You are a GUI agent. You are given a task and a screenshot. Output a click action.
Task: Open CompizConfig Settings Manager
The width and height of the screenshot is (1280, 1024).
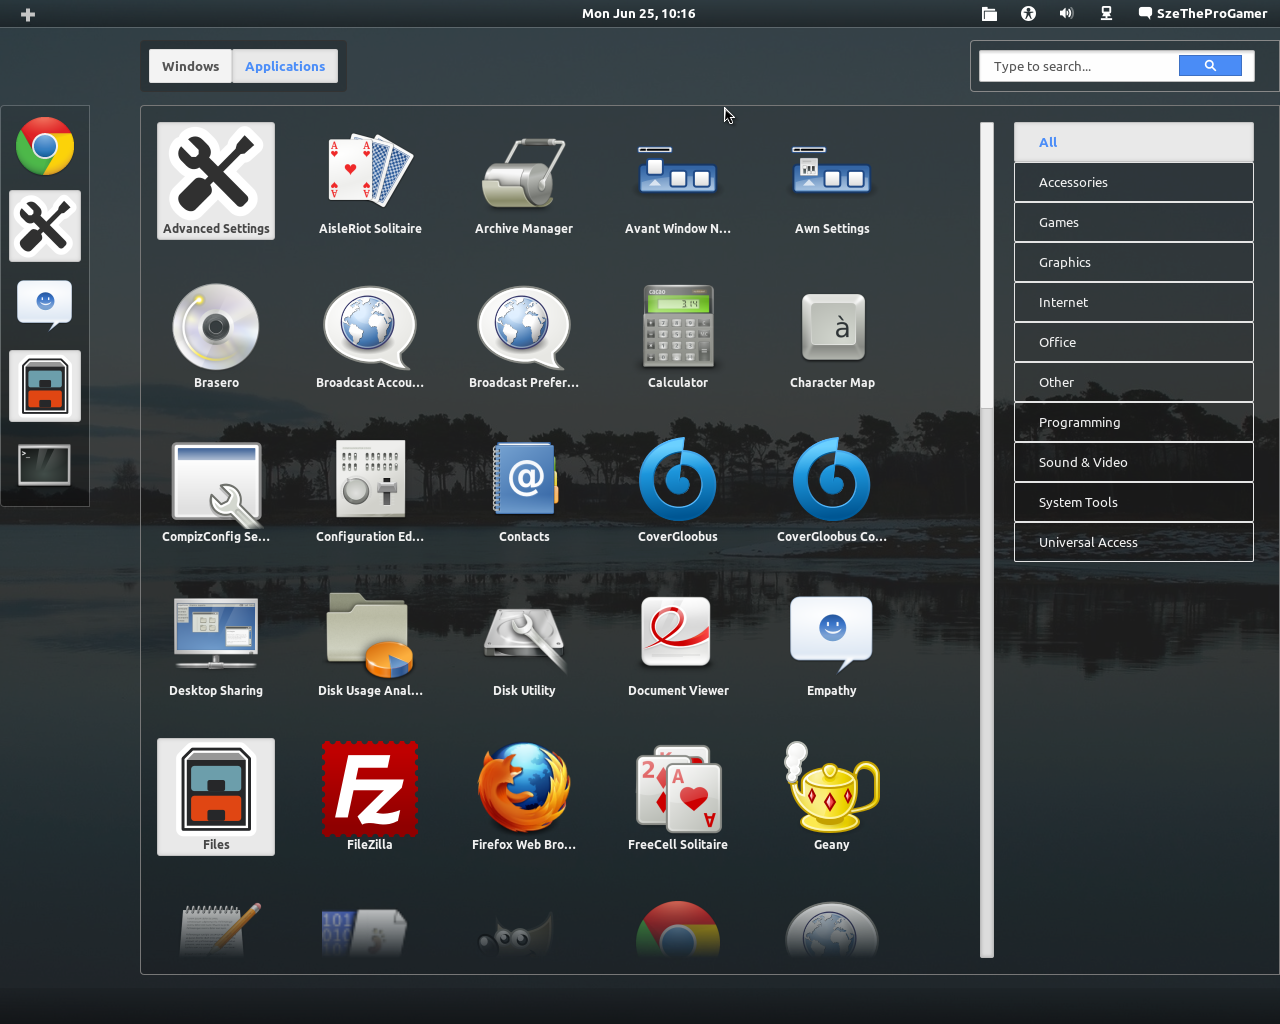tap(216, 489)
